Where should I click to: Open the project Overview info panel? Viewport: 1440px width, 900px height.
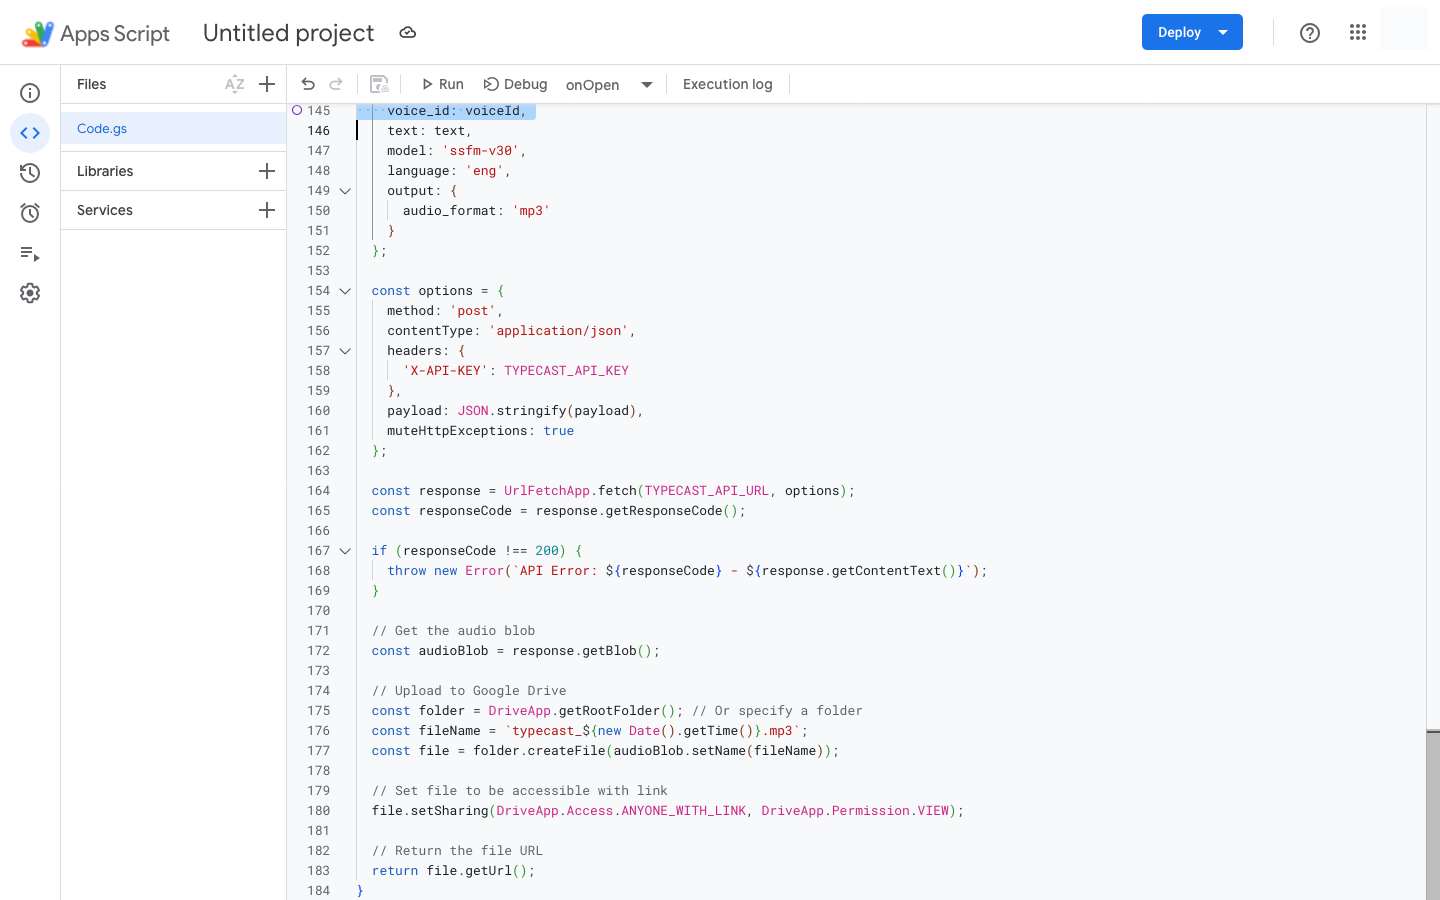[x=30, y=92]
